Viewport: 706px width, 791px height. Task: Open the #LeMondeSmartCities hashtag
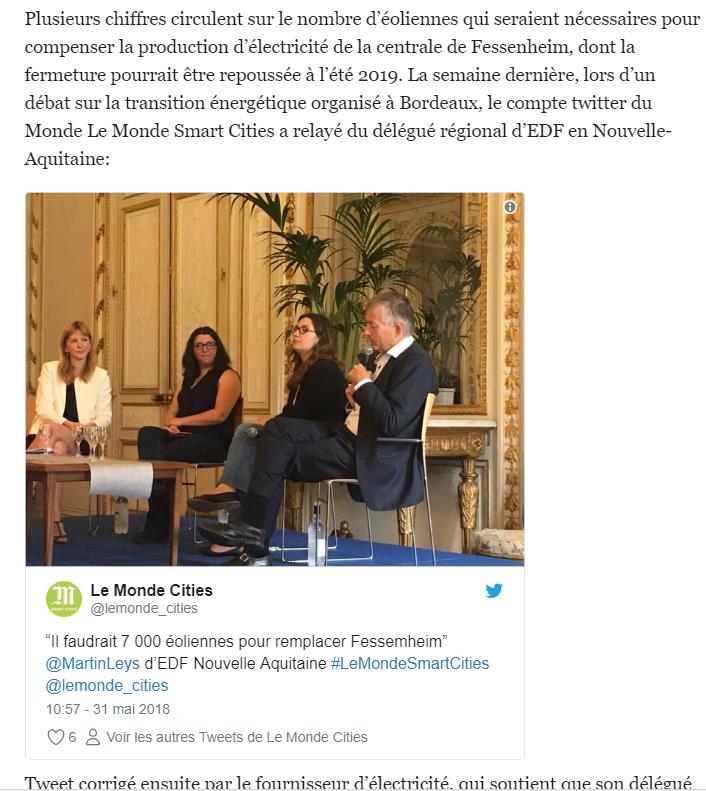tap(409, 663)
